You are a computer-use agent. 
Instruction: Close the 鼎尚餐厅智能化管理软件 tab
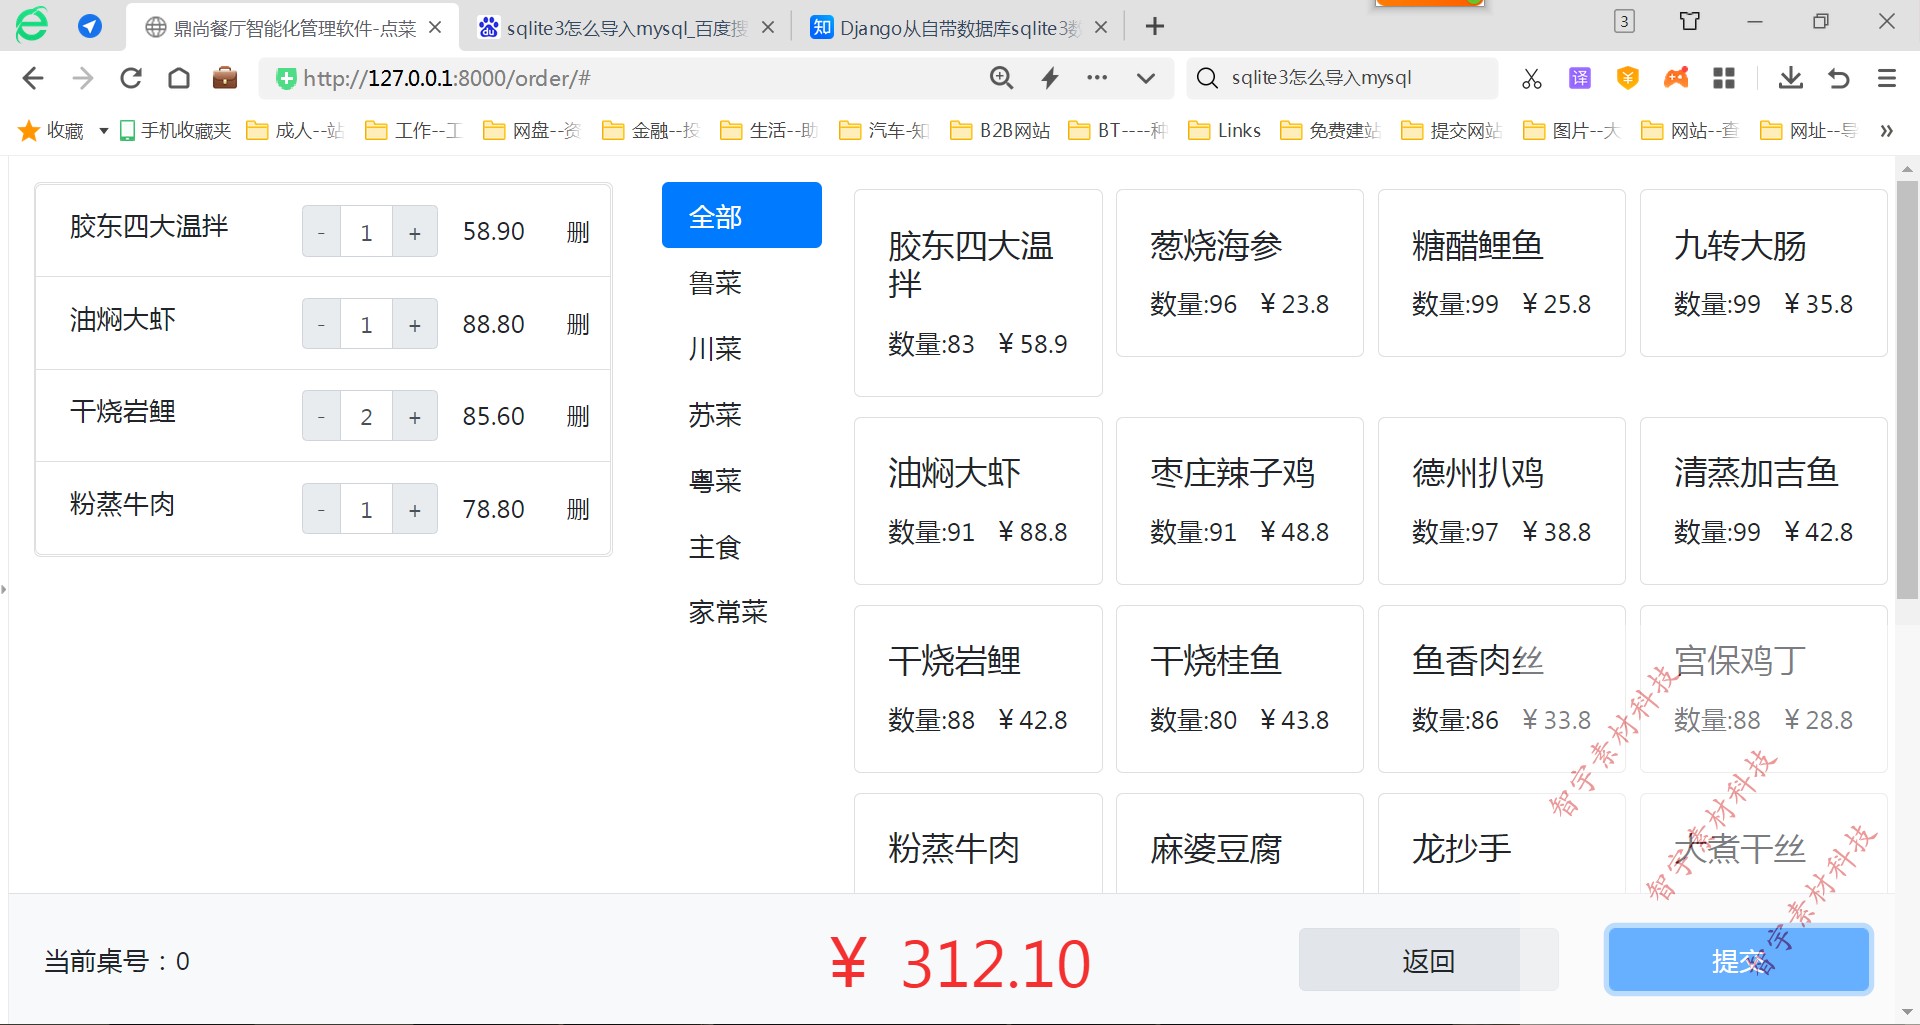pos(435,28)
